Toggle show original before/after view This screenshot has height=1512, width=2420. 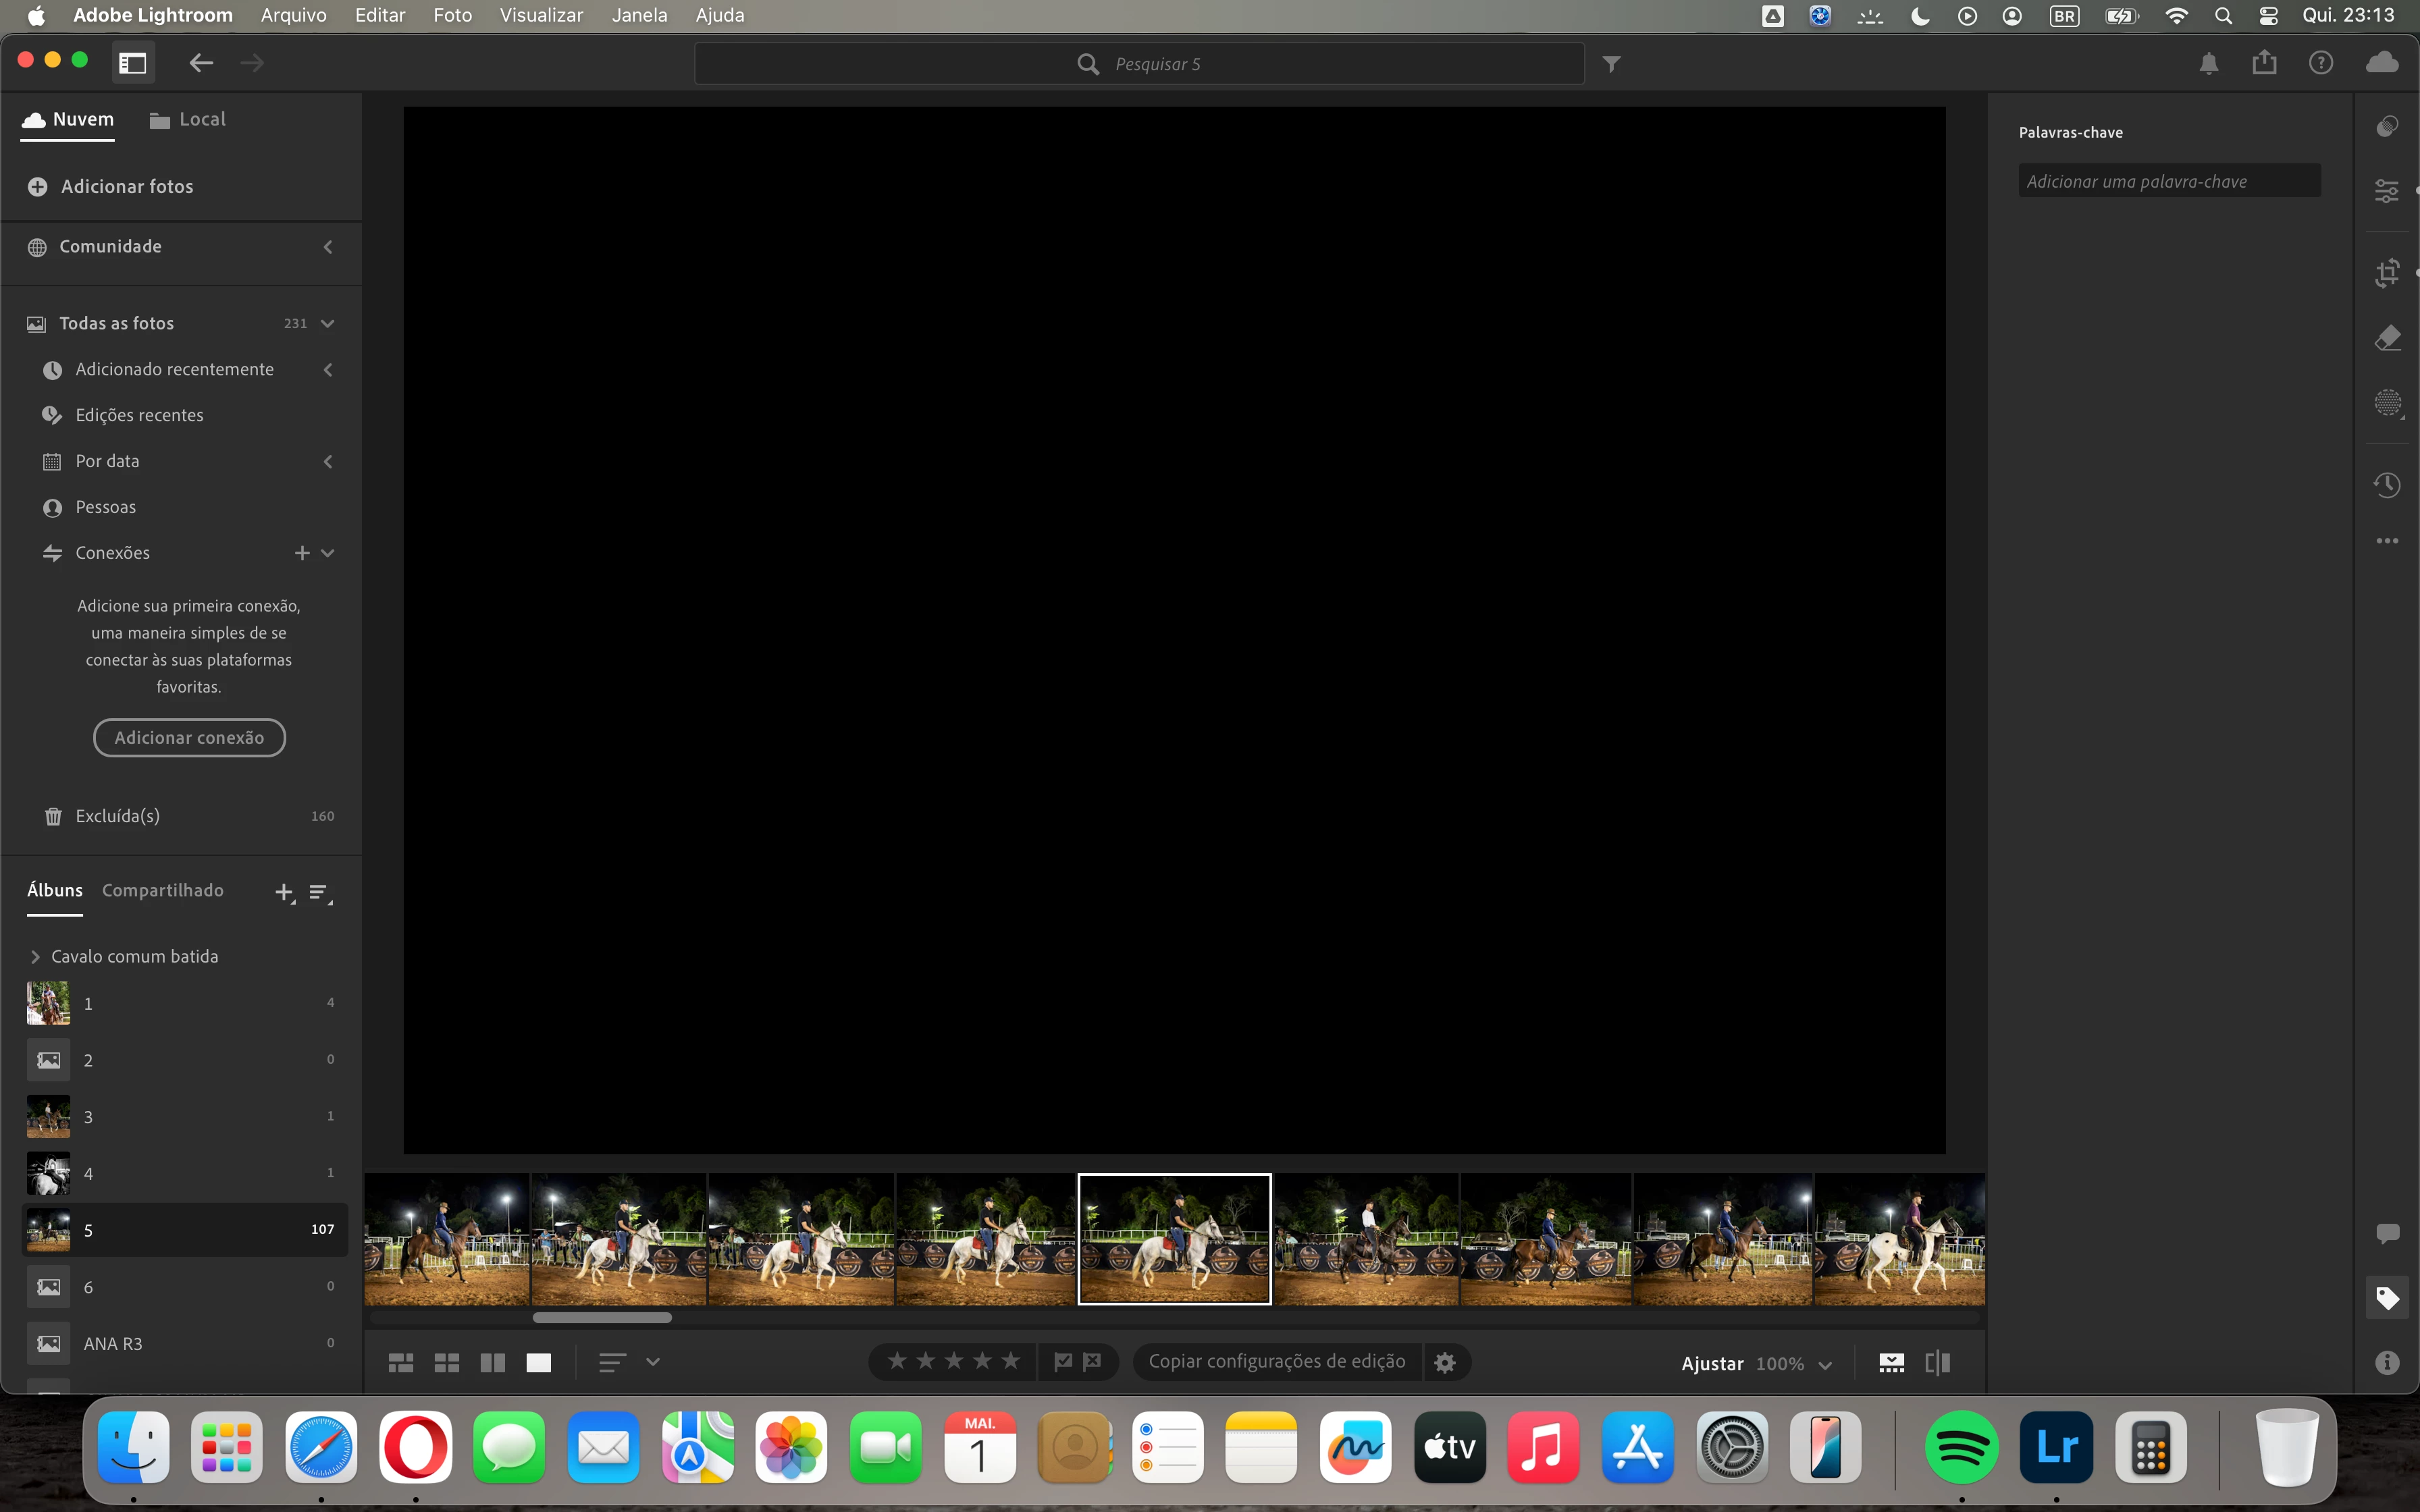[1937, 1363]
